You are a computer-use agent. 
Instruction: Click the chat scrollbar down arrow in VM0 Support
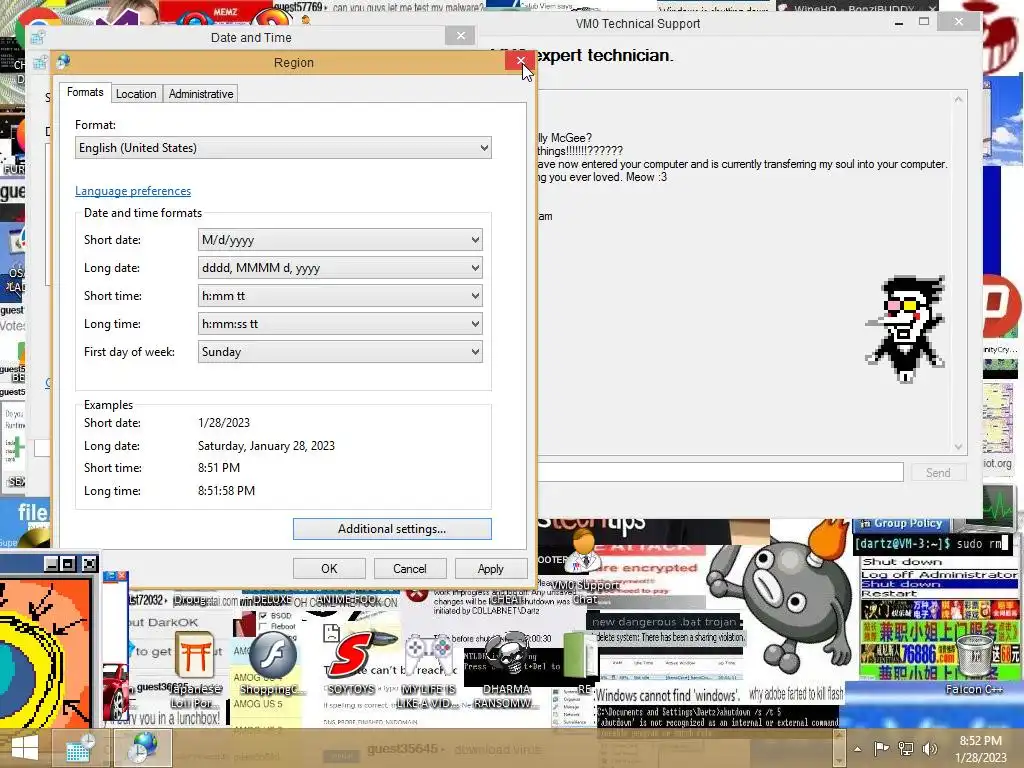tap(958, 447)
